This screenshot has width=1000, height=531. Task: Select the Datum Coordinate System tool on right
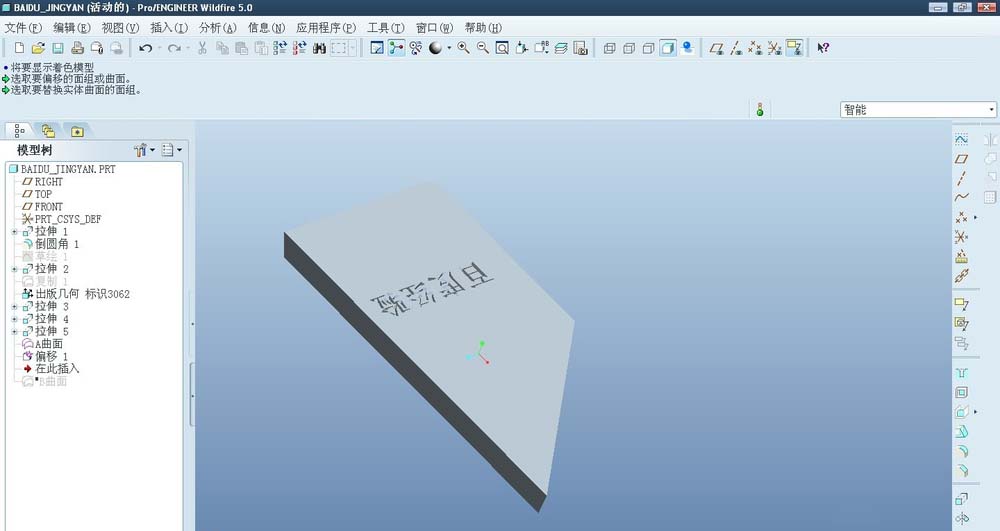tap(961, 237)
